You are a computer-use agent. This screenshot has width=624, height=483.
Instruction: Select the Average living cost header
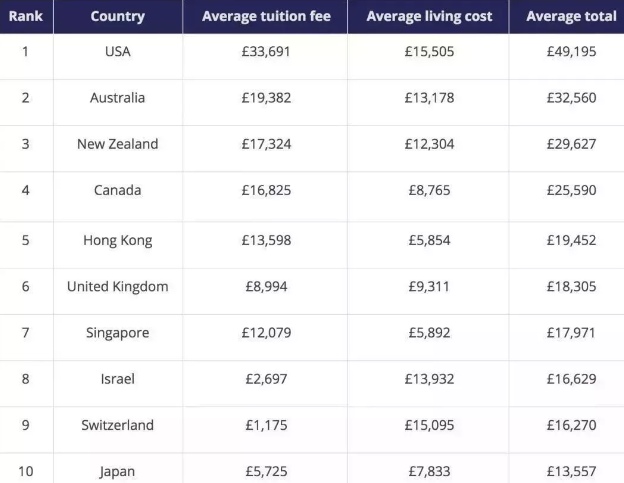[x=429, y=16]
